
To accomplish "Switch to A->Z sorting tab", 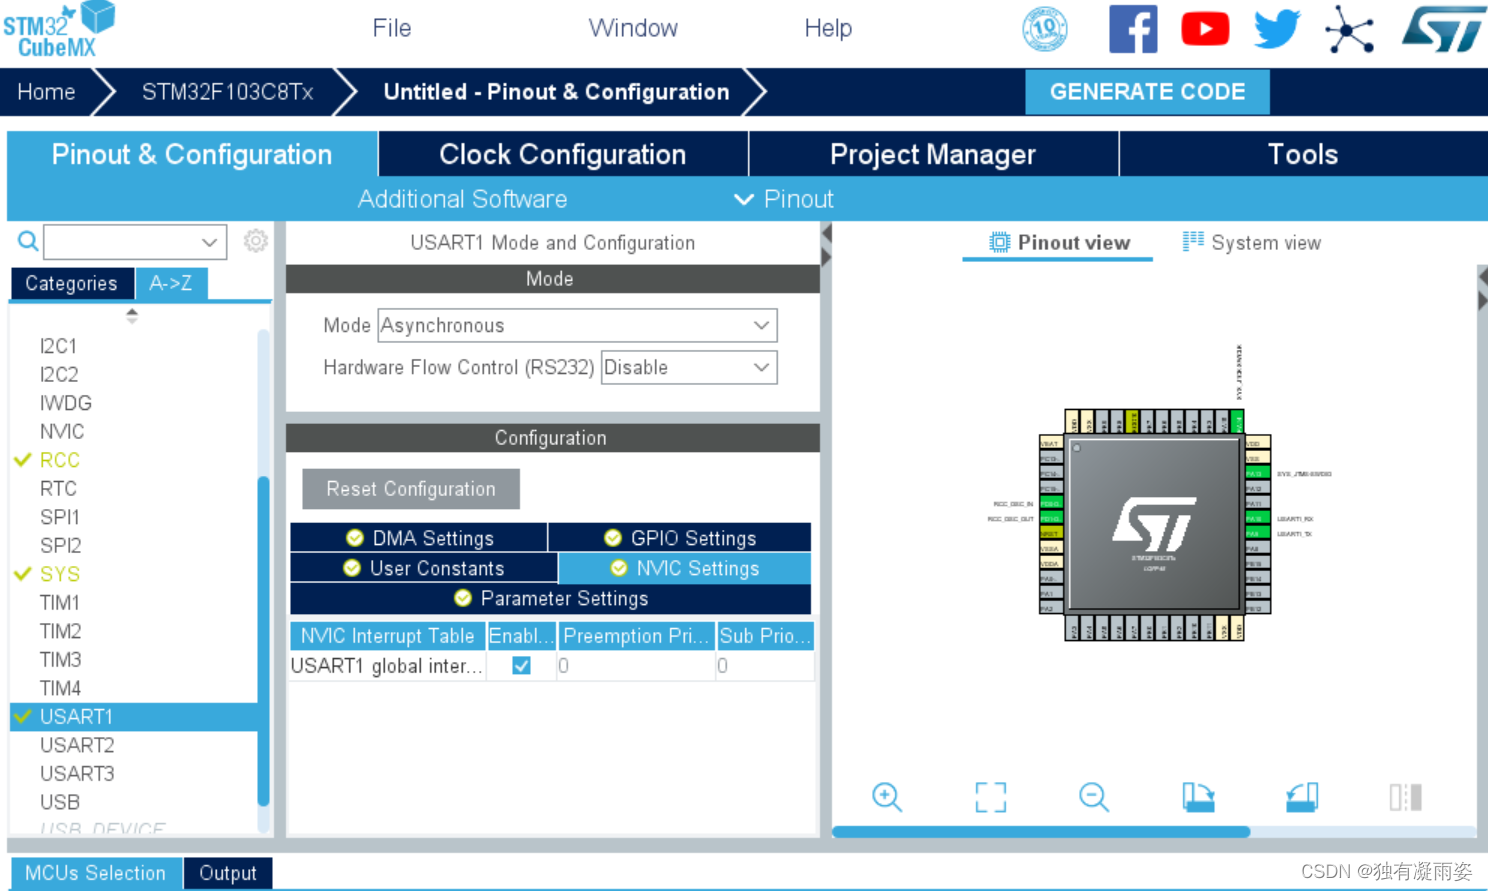I will click(171, 283).
